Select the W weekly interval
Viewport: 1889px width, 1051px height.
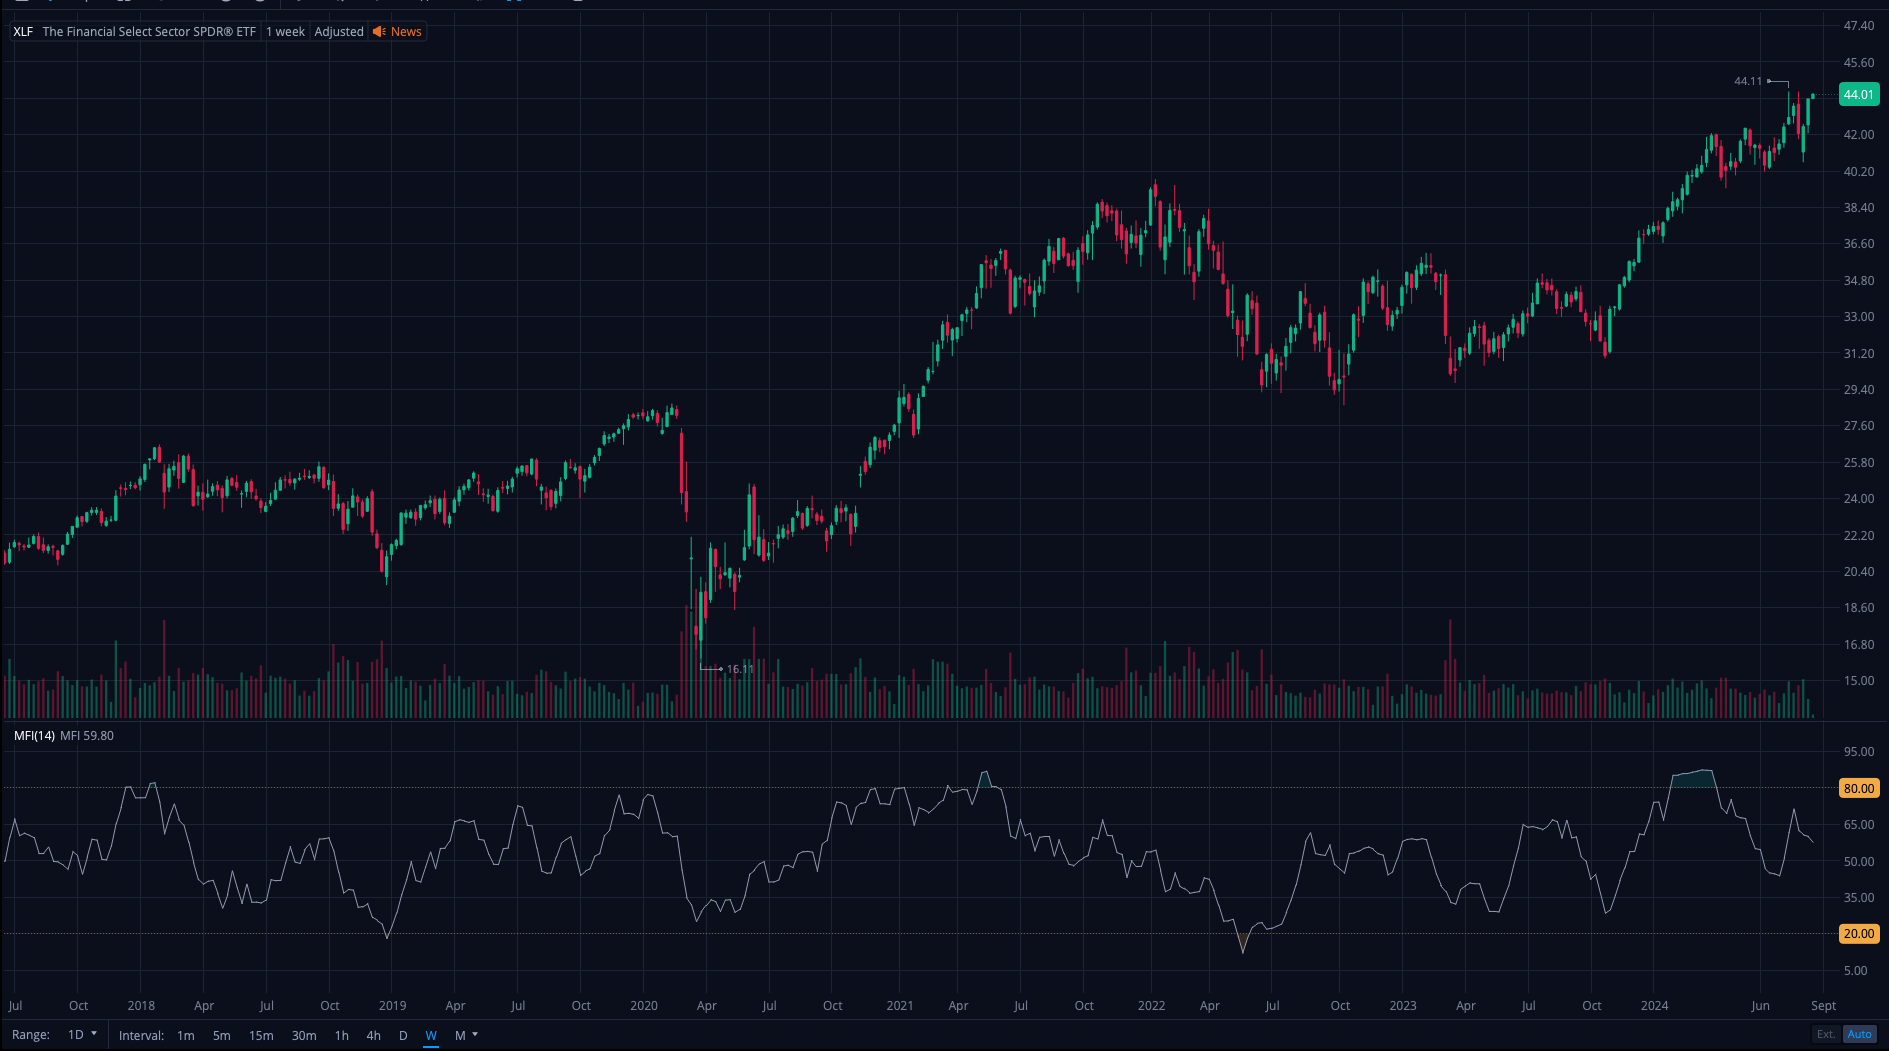pyautogui.click(x=431, y=1036)
